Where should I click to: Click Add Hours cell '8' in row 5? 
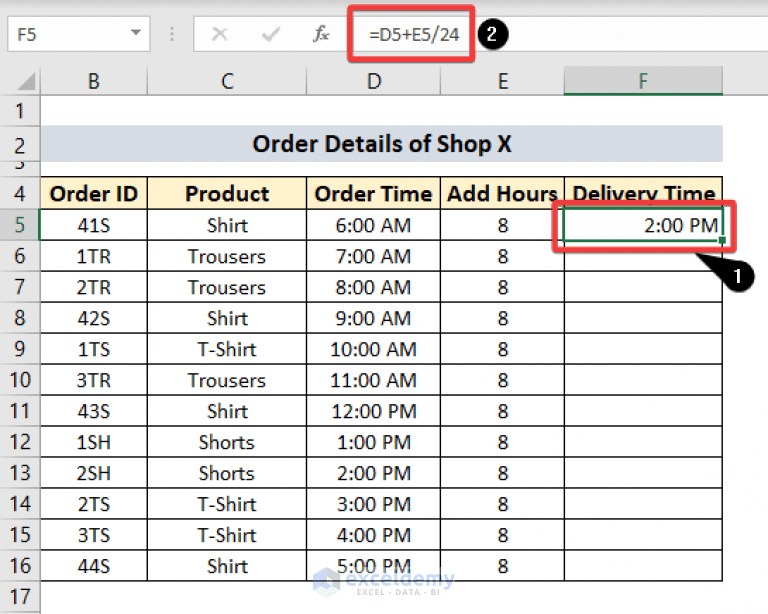tap(503, 225)
